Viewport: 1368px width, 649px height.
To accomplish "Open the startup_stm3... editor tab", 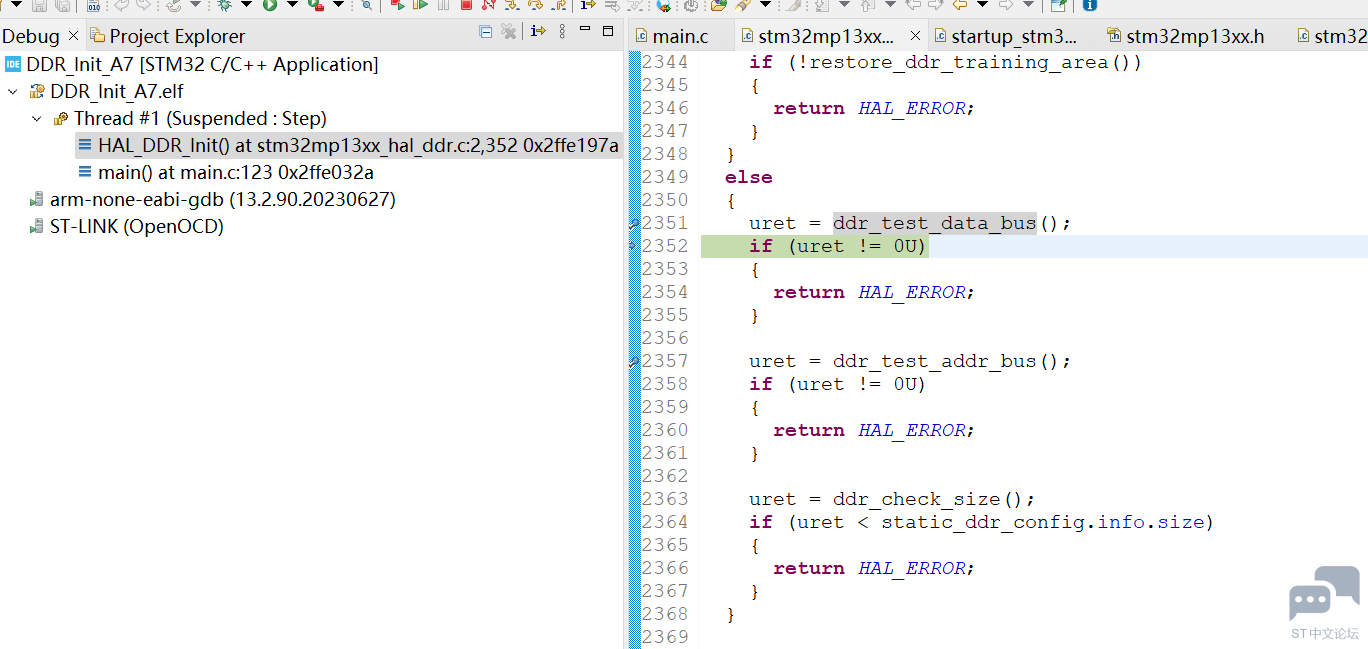I will pos(1006,37).
